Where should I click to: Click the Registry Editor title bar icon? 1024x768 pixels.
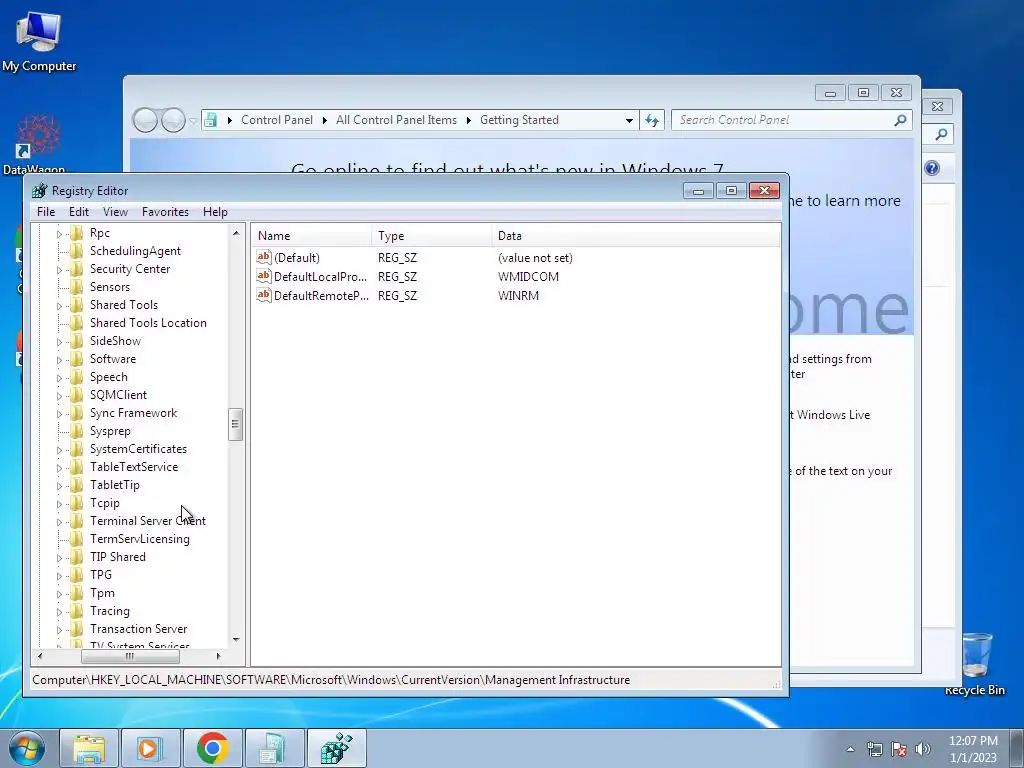pos(39,191)
